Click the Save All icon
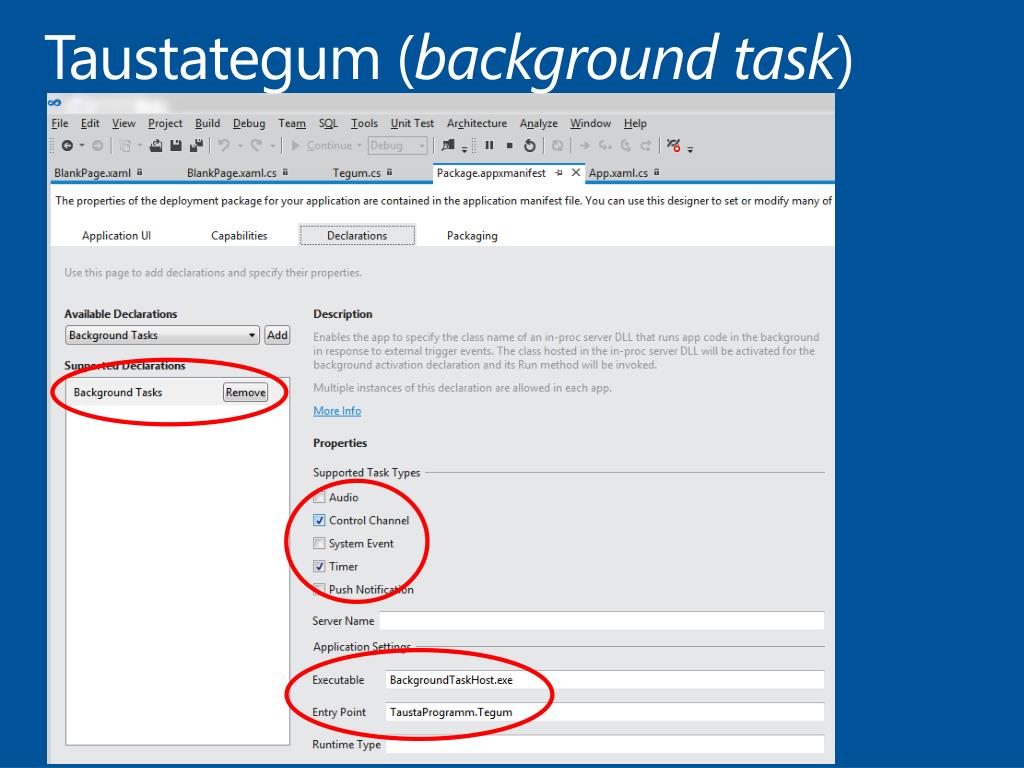 pyautogui.click(x=196, y=146)
